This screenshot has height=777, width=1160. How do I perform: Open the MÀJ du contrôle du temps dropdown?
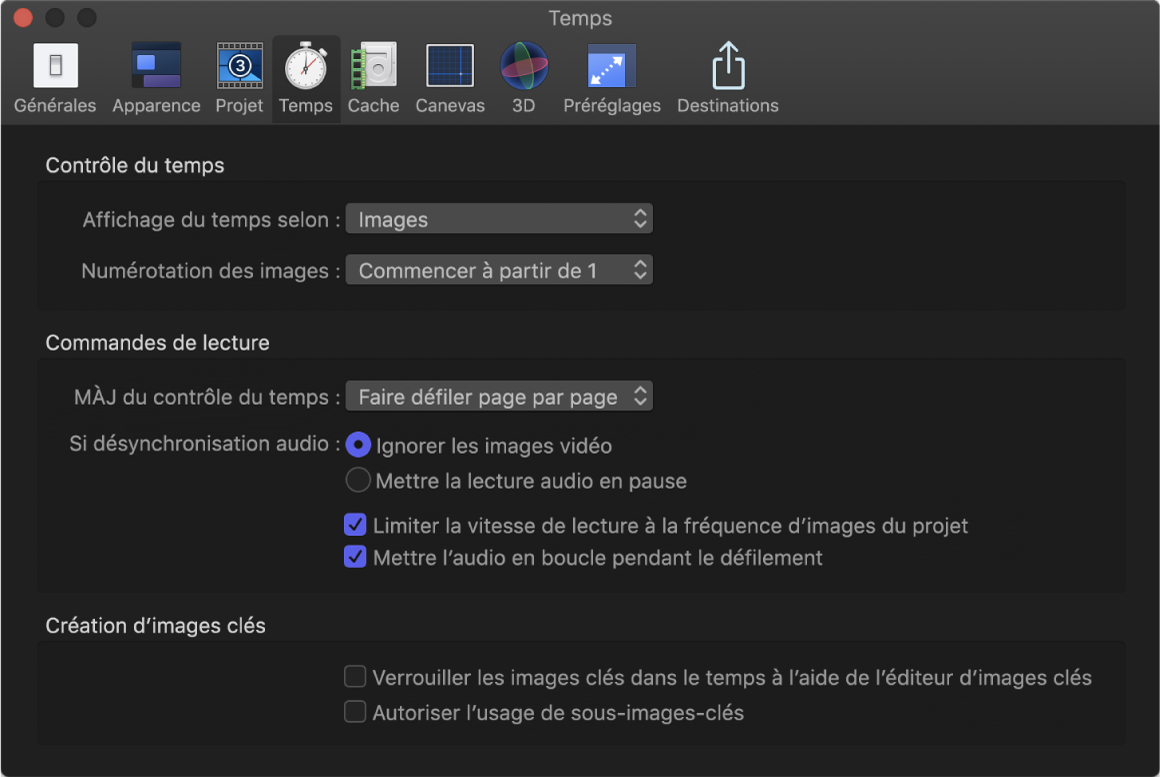[499, 396]
